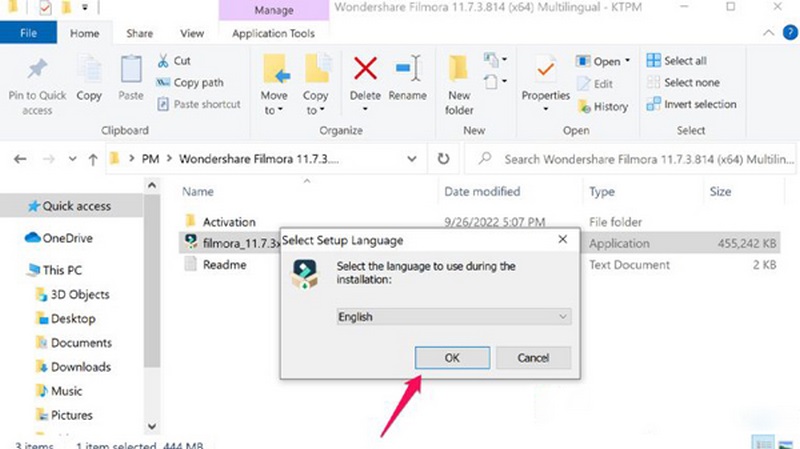Select Quick access in navigation pane
800x449 pixels.
click(x=69, y=206)
